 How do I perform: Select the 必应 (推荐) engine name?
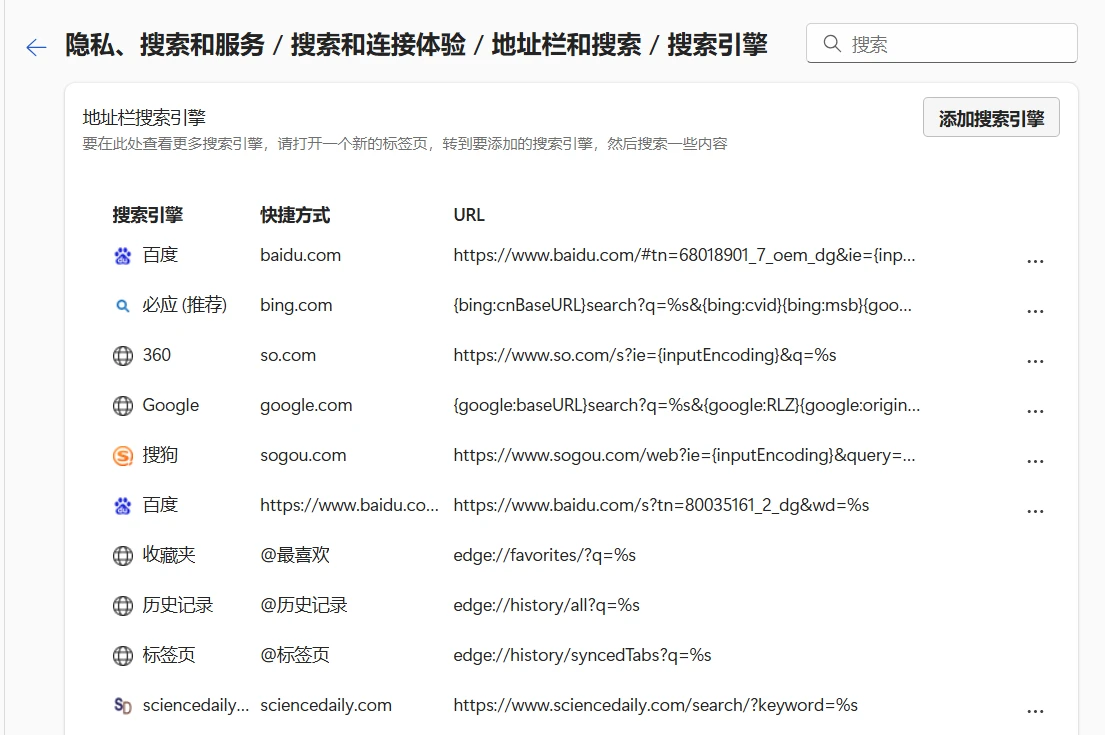tap(185, 305)
